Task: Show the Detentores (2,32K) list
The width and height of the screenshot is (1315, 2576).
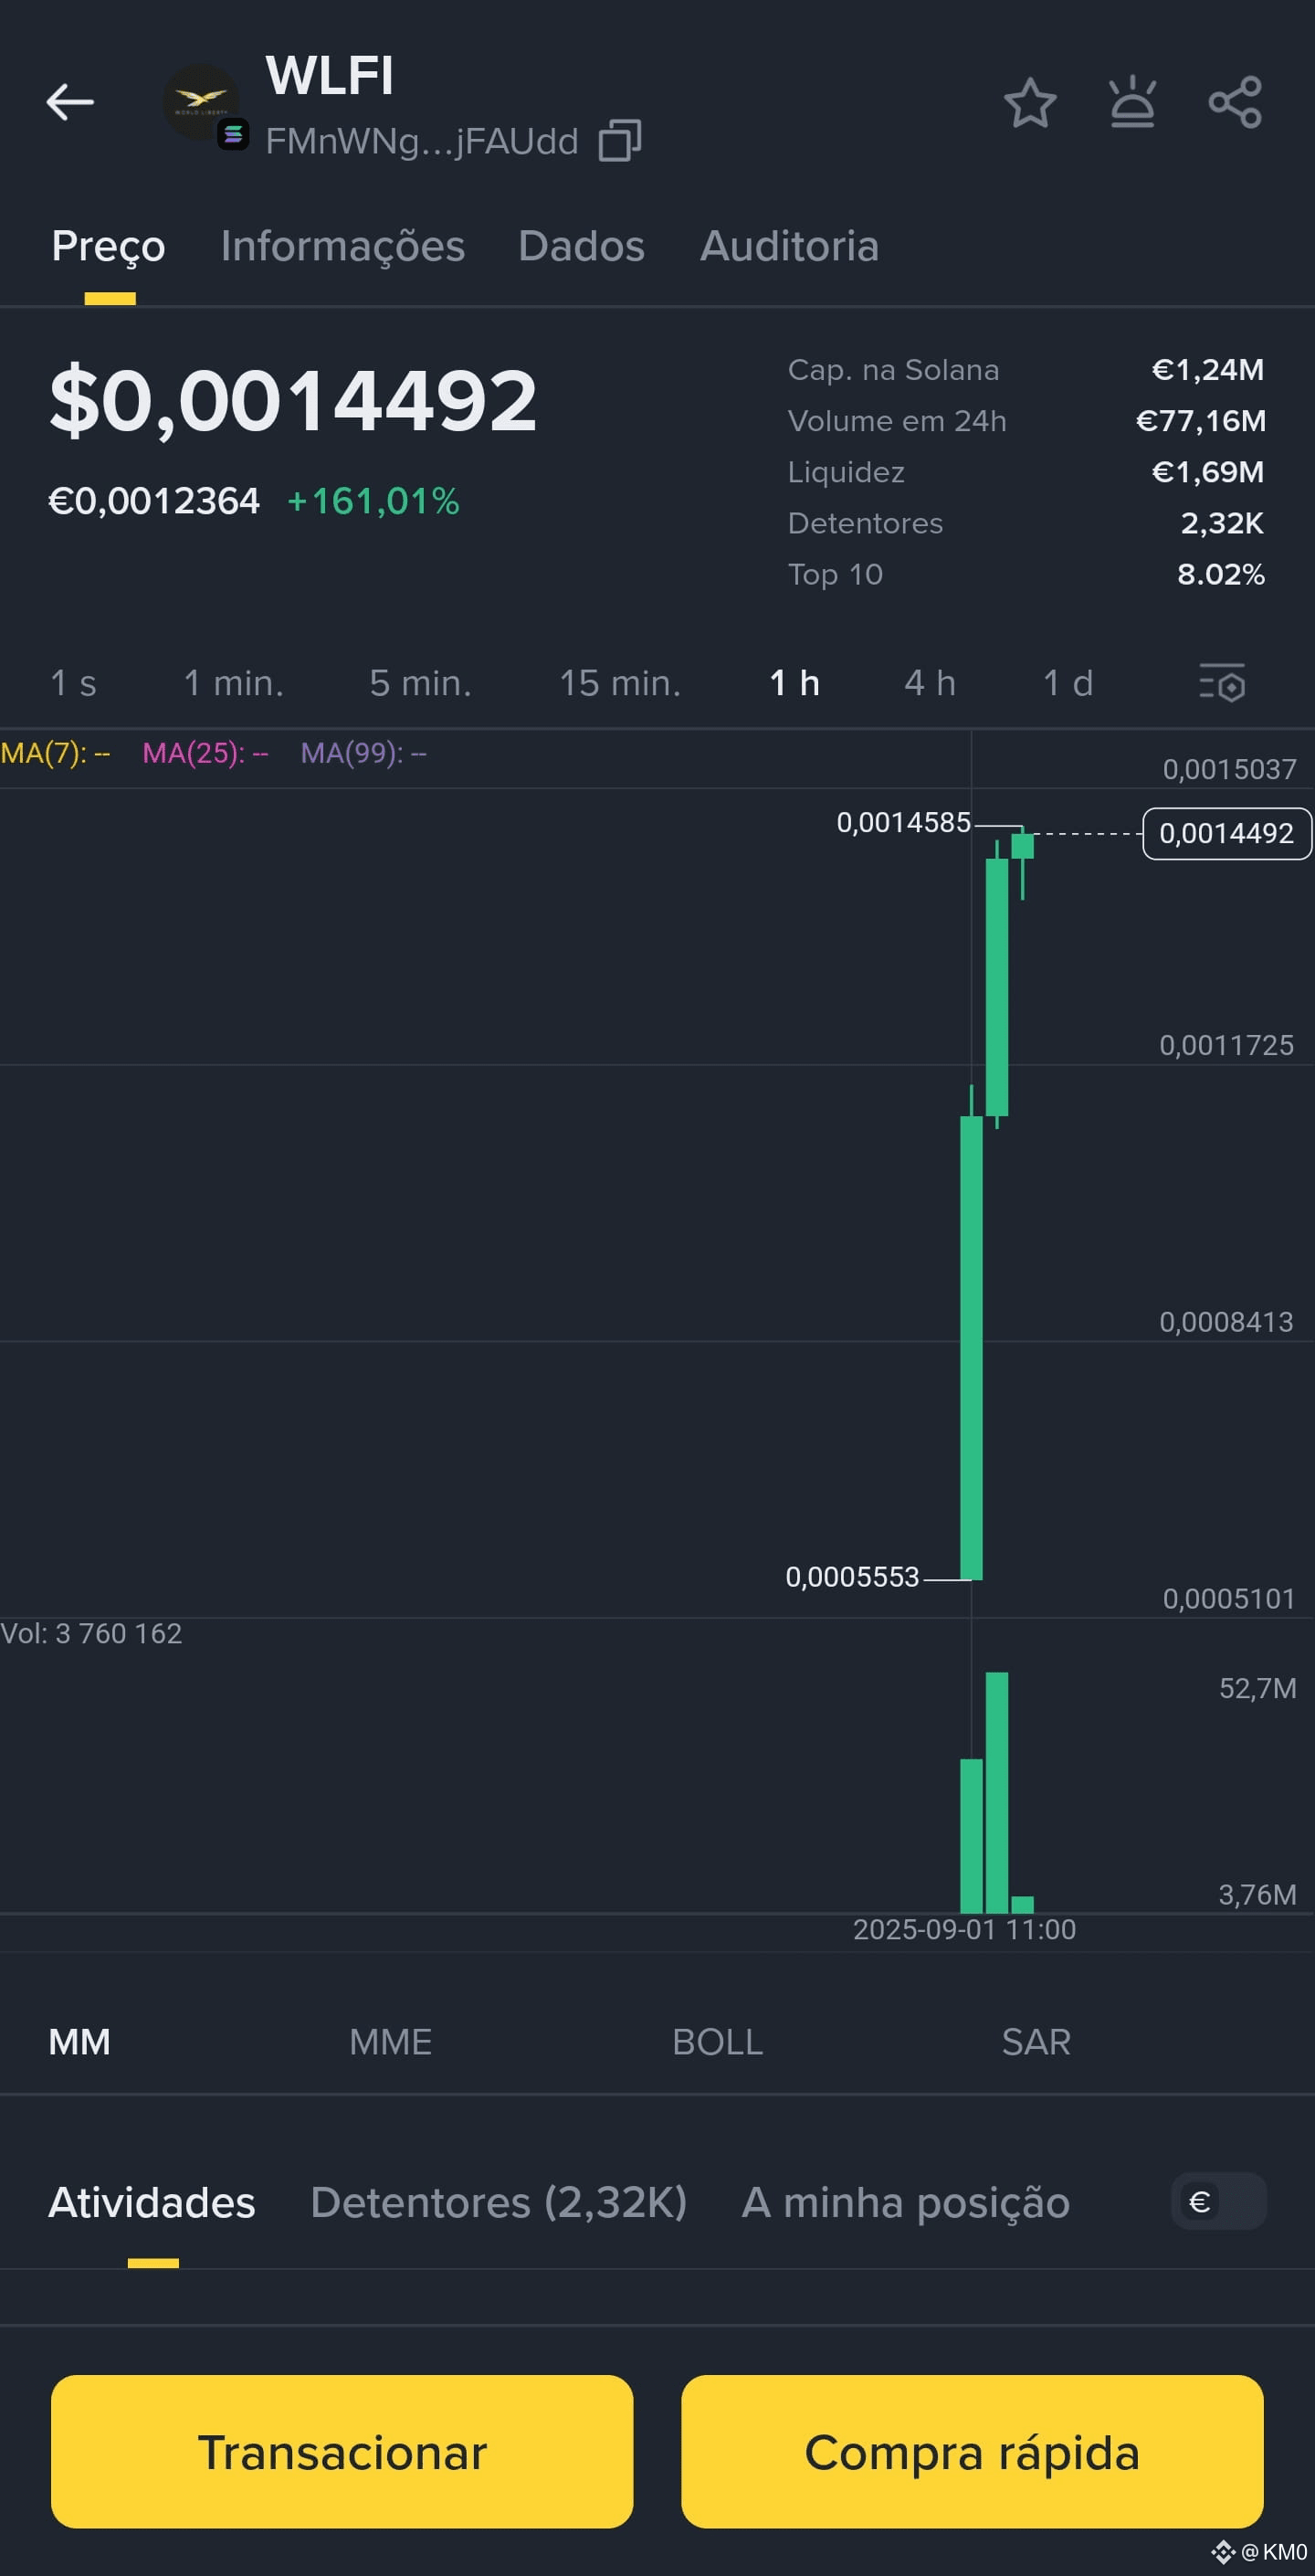Action: point(499,2202)
